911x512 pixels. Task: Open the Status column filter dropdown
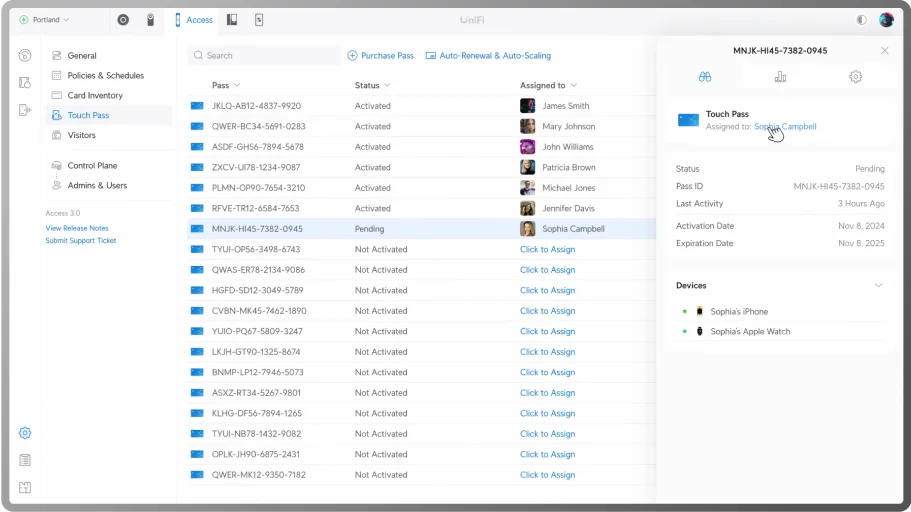pyautogui.click(x=372, y=85)
